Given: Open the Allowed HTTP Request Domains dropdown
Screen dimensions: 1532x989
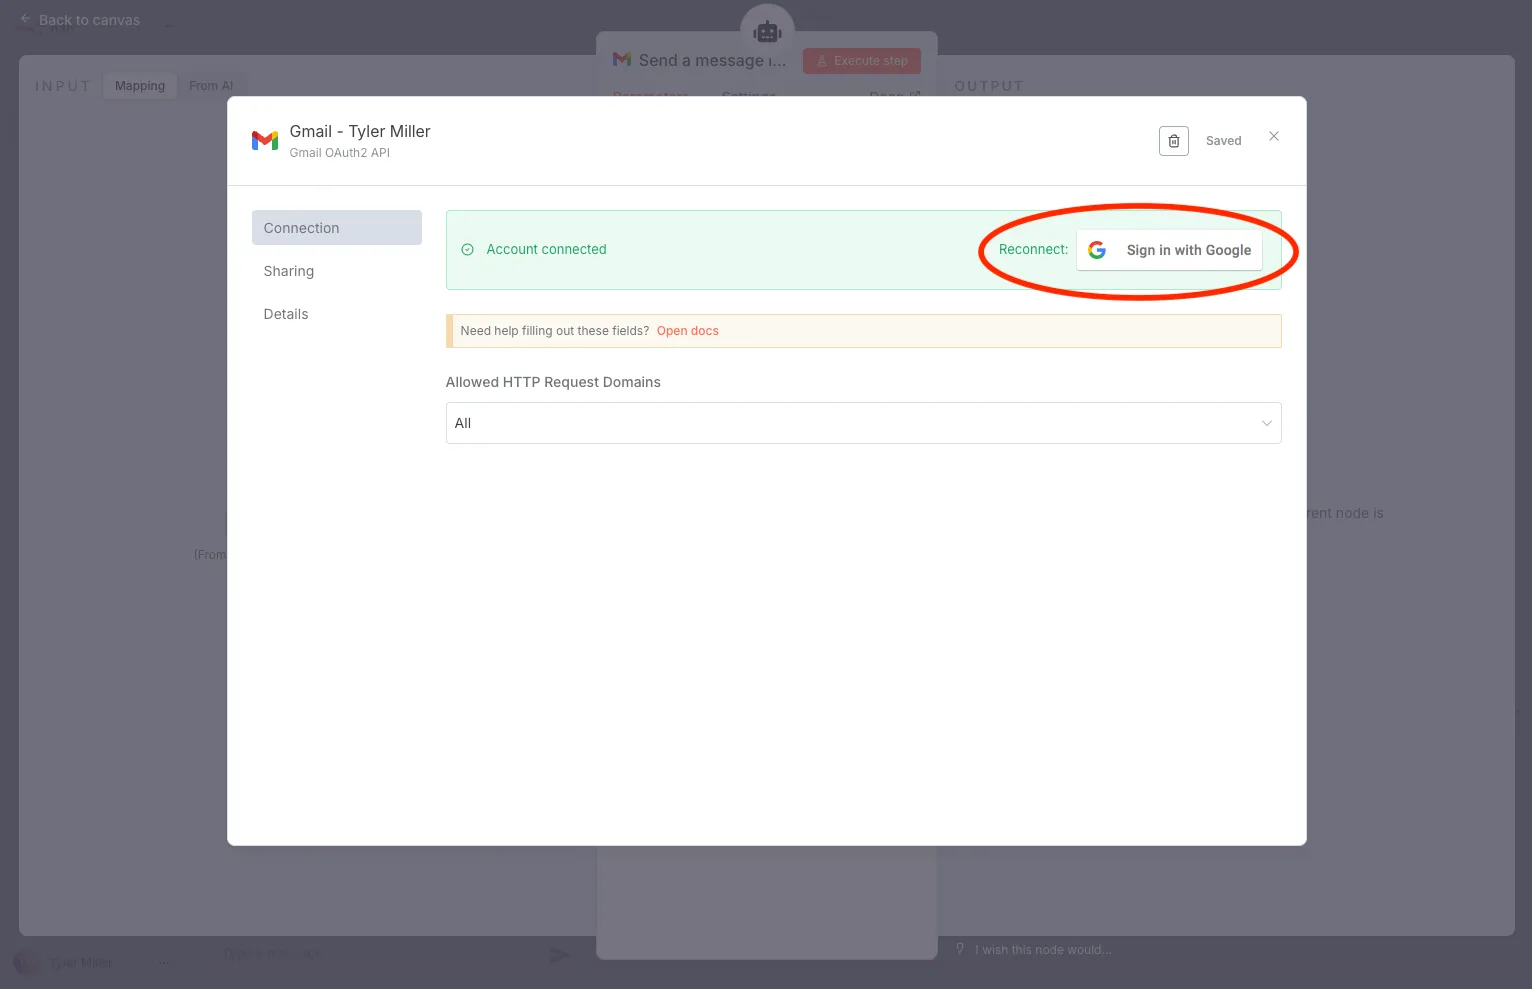Looking at the screenshot, I should [x=863, y=423].
